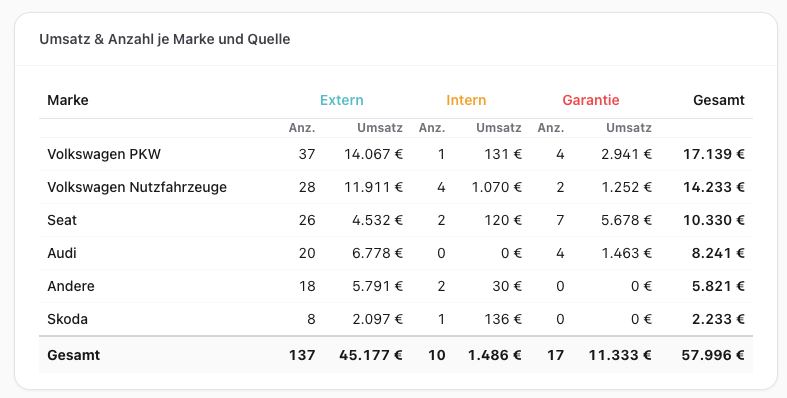Viewport: 787px width, 398px height.
Task: Click Volkswagen Nutzfahrzeuge extern count '28'
Action: tap(307, 187)
